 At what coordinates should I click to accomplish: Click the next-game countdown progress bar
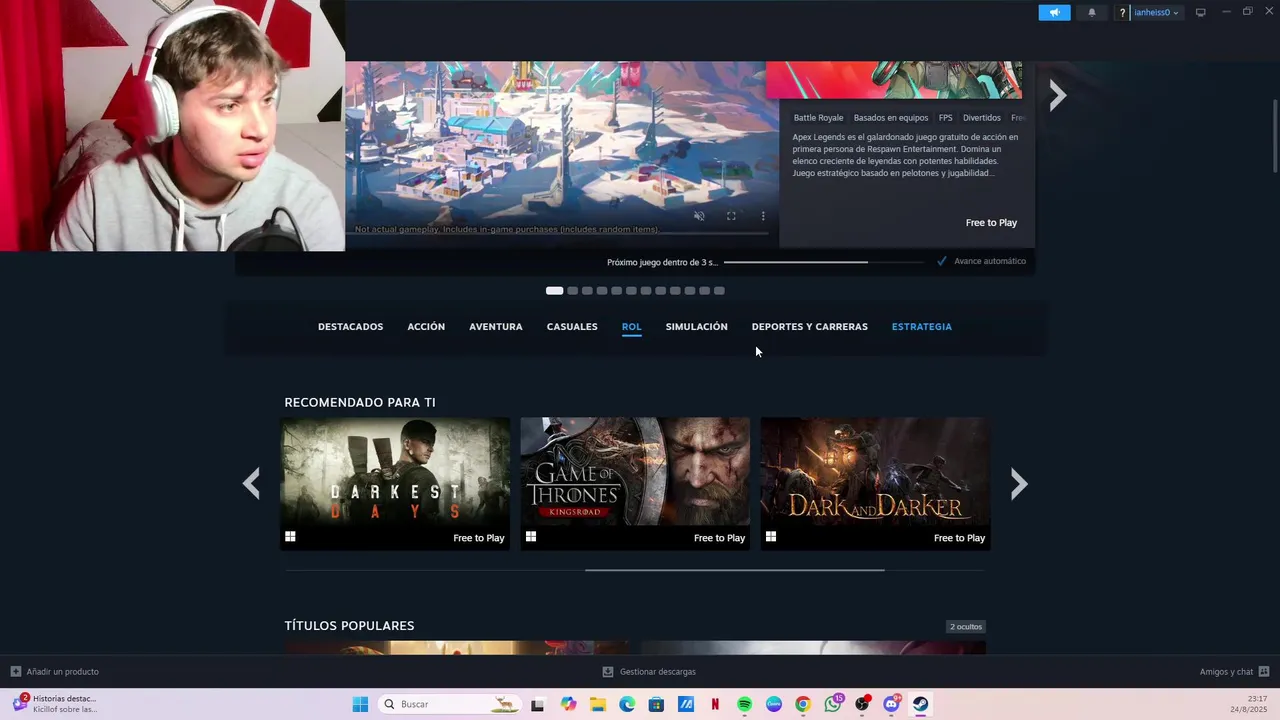coord(823,262)
